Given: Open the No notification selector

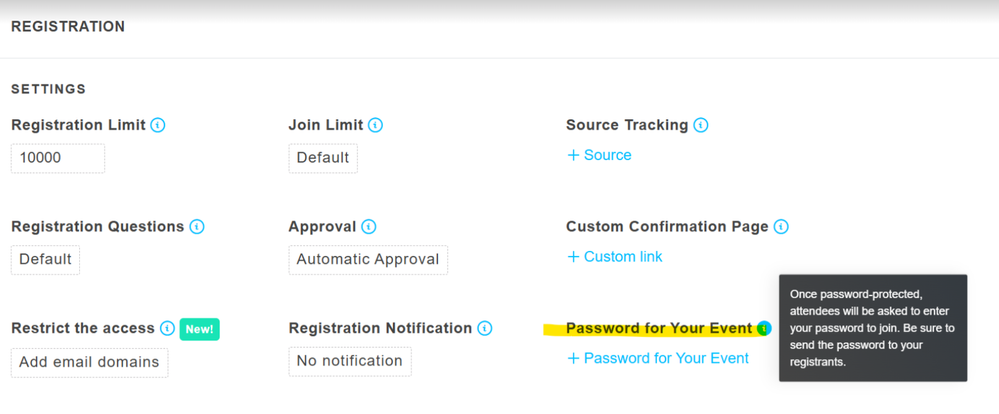Looking at the screenshot, I should click(x=350, y=362).
